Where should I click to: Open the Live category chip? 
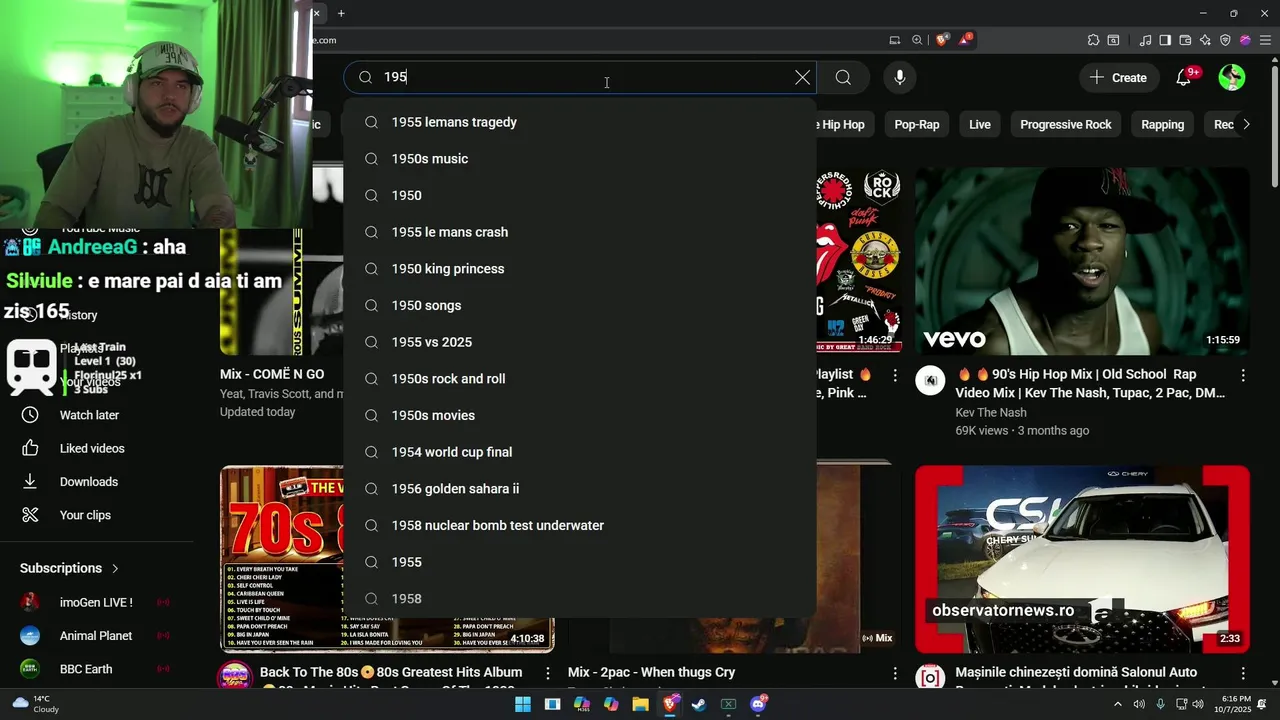pyautogui.click(x=980, y=125)
